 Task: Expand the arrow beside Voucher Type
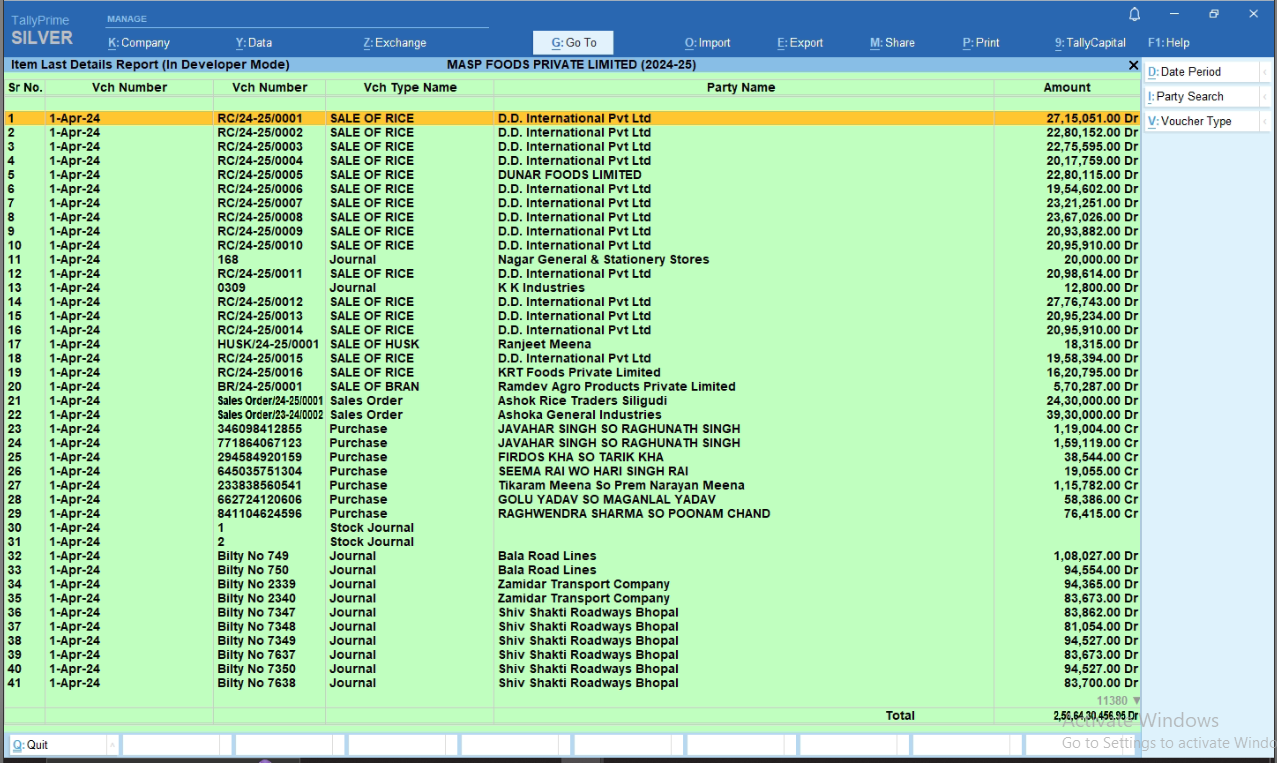[1265, 121]
